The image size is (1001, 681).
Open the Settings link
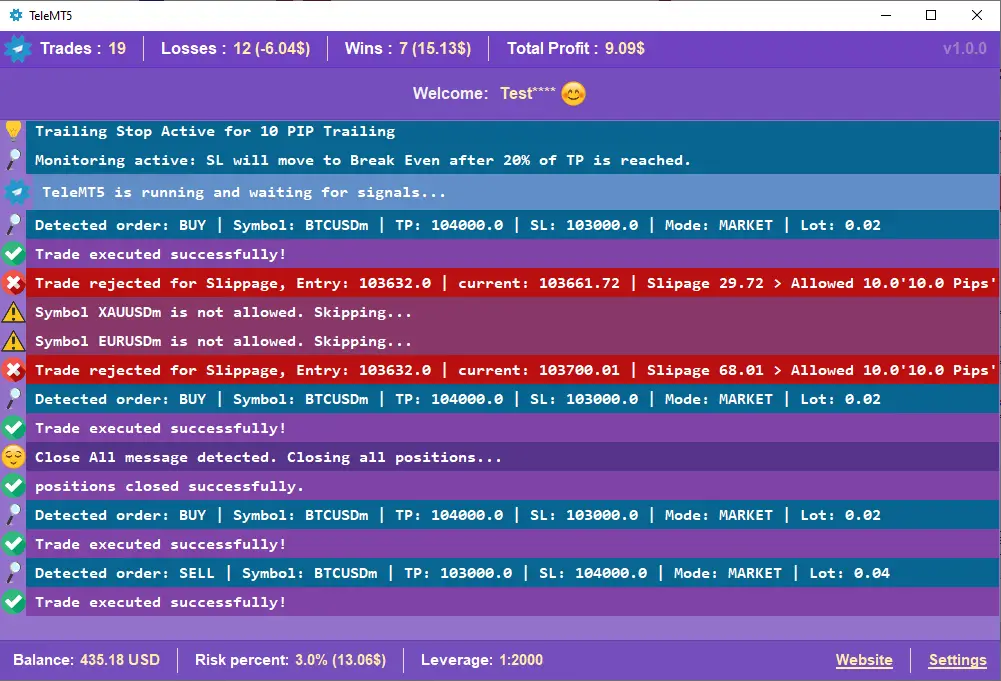[x=957, y=660]
